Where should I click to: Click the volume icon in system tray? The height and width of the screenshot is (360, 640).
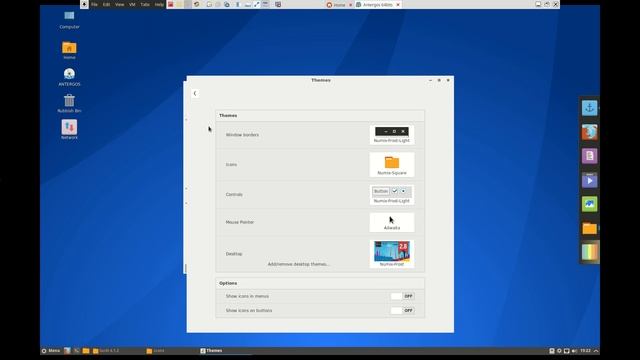574,351
